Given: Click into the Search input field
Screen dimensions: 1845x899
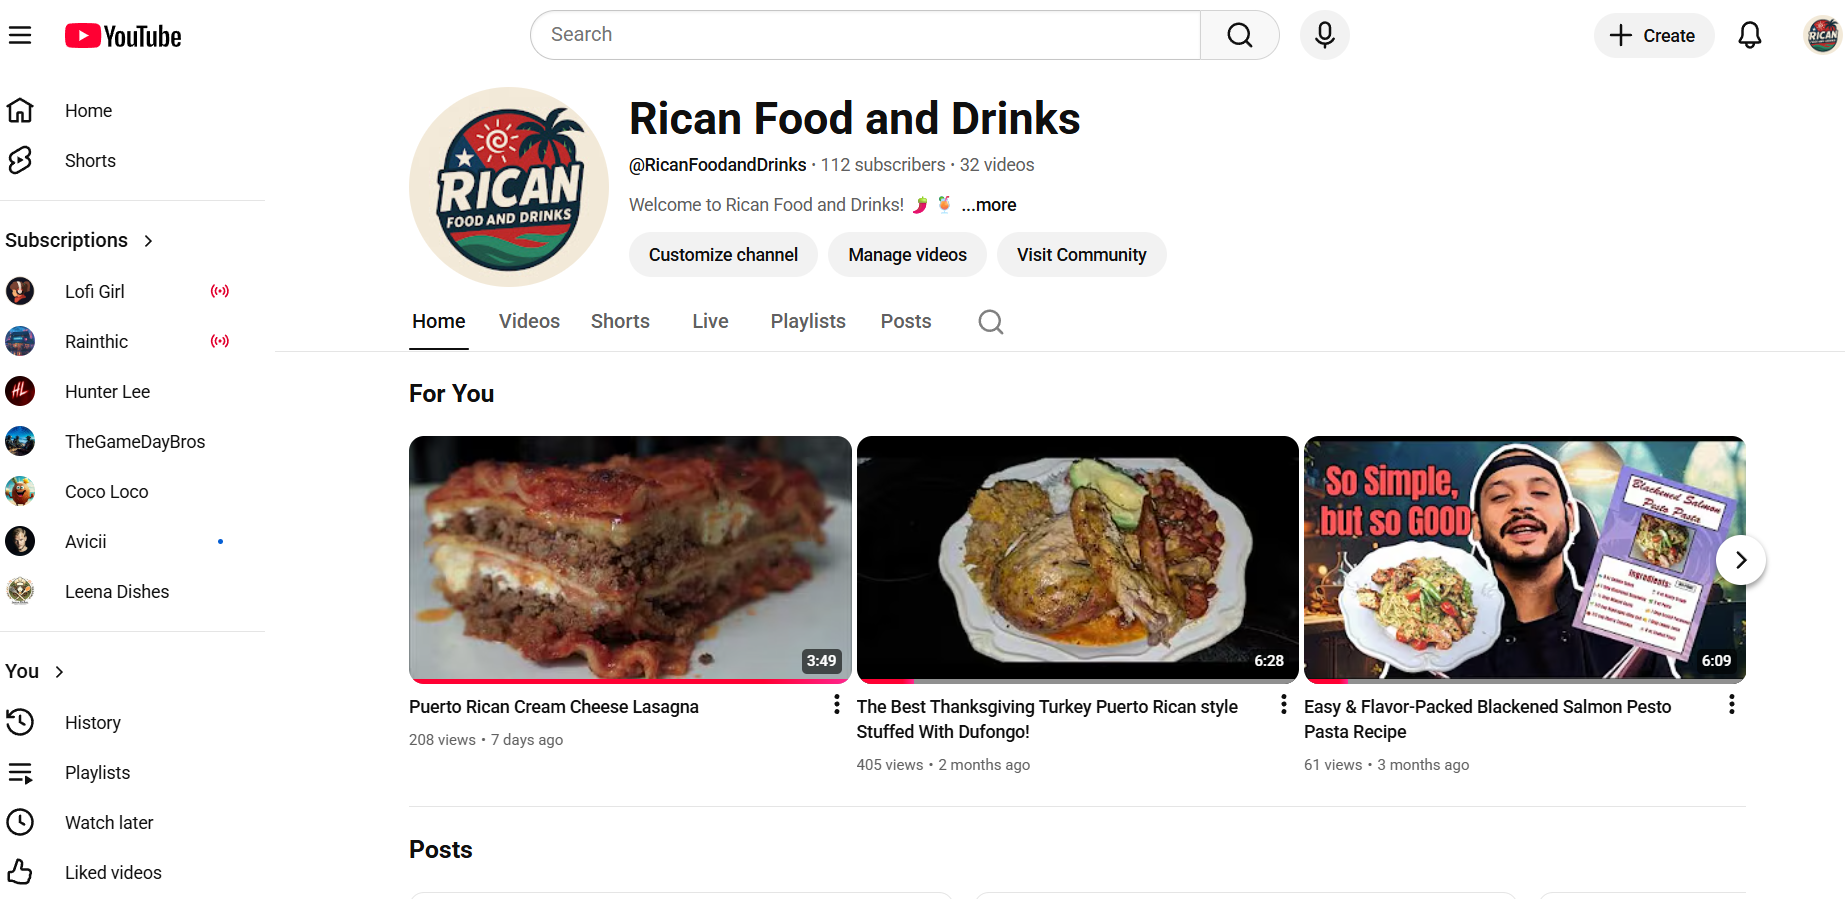Looking at the screenshot, I should (865, 35).
